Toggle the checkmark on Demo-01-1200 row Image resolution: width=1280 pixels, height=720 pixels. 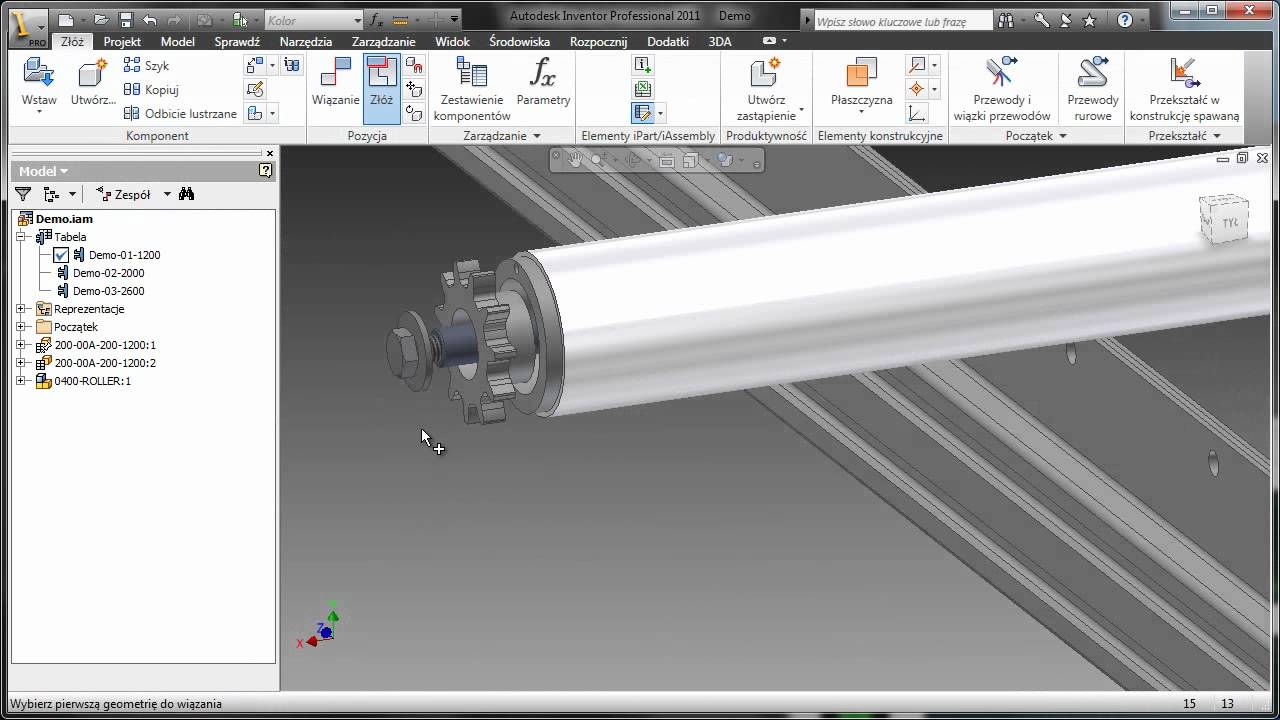coord(61,255)
